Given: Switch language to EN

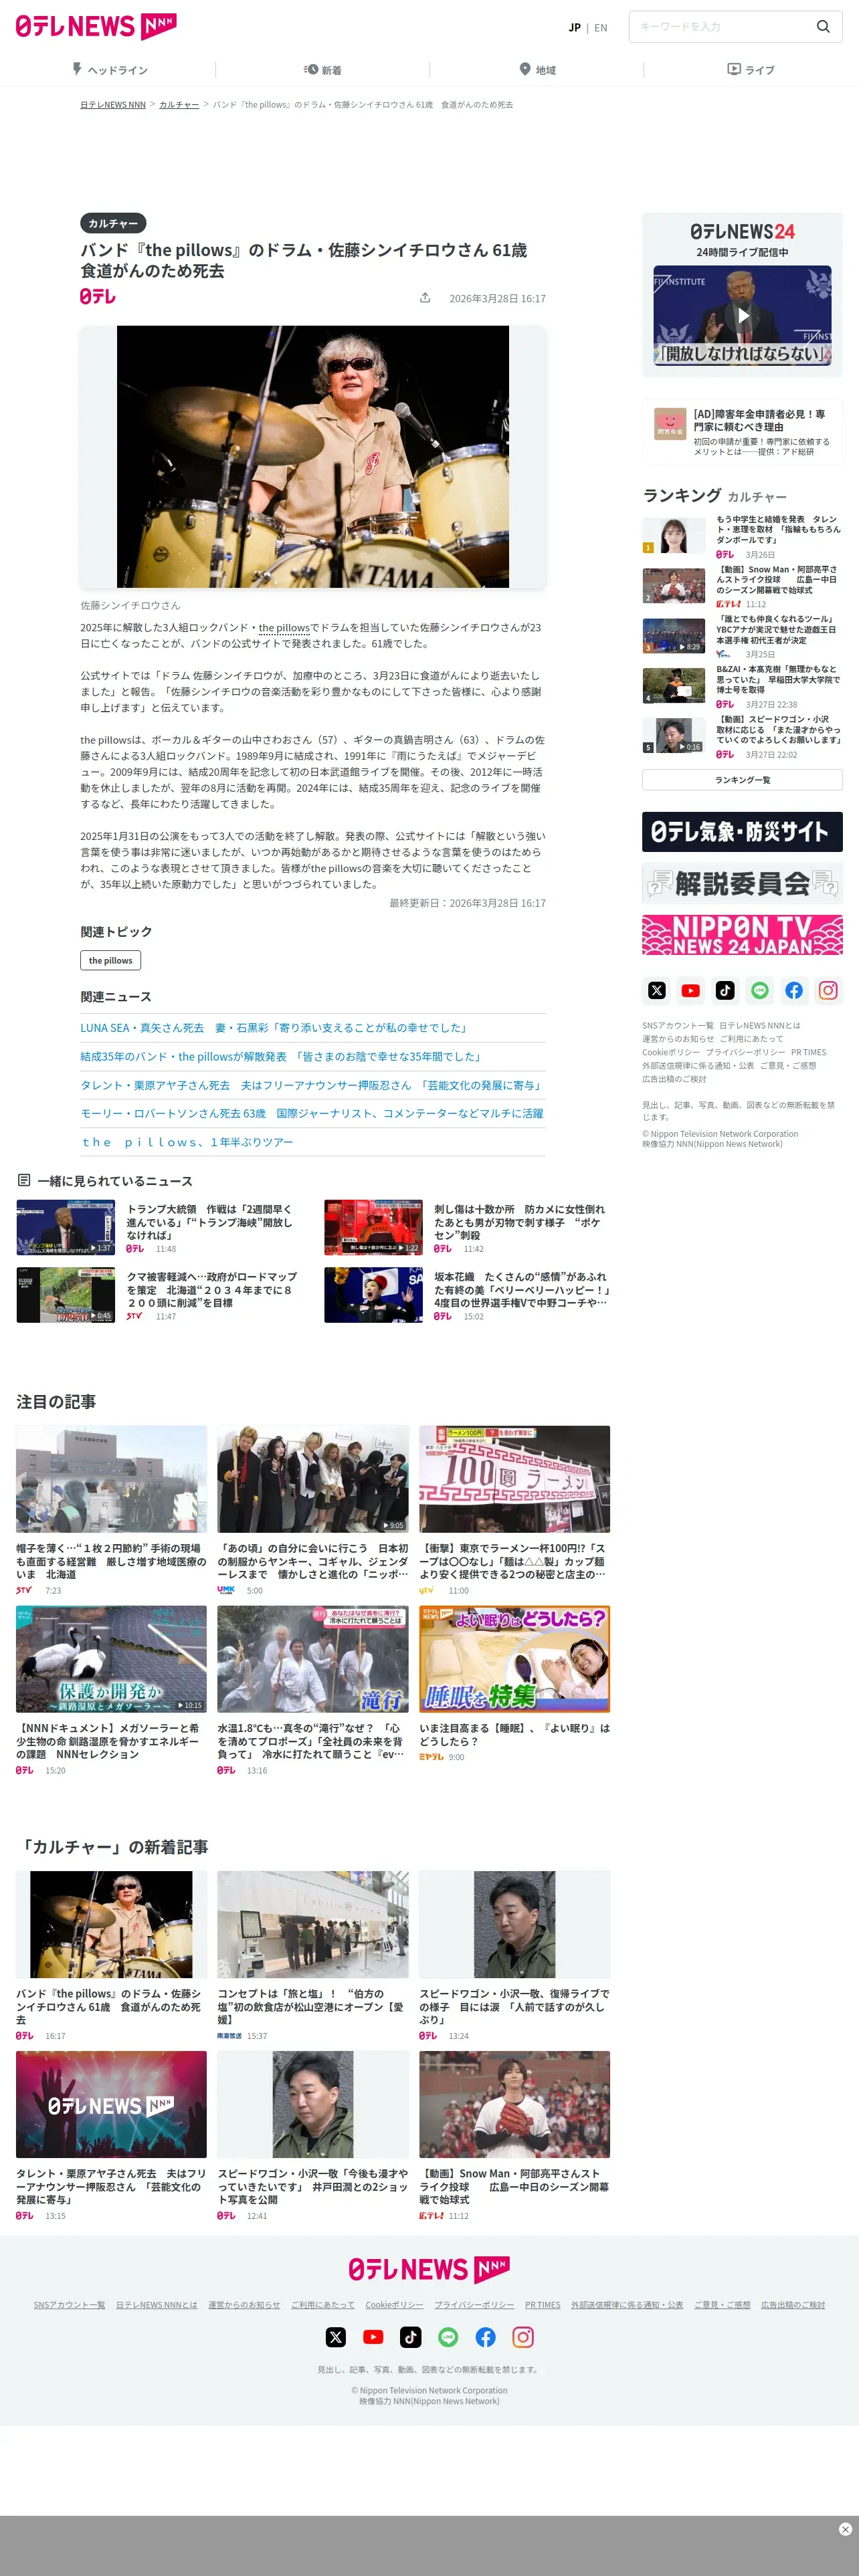Looking at the screenshot, I should pos(601,28).
